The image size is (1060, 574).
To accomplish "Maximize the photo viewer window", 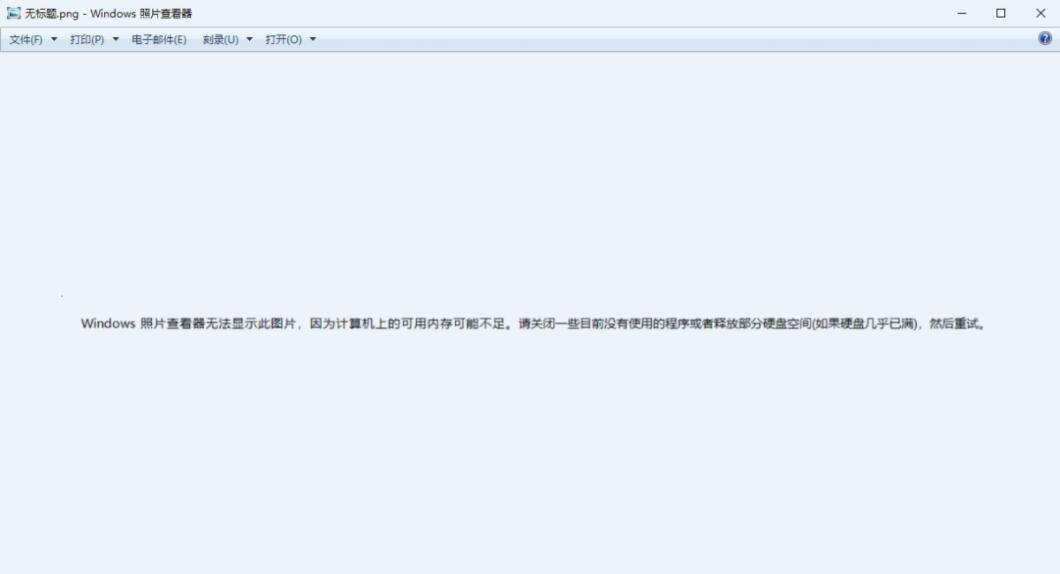I will [1001, 13].
